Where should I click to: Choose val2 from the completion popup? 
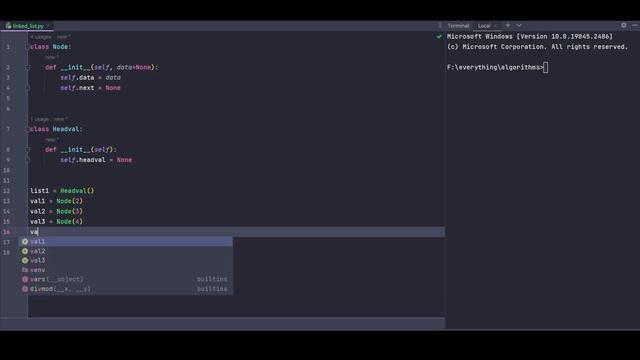(x=127, y=251)
